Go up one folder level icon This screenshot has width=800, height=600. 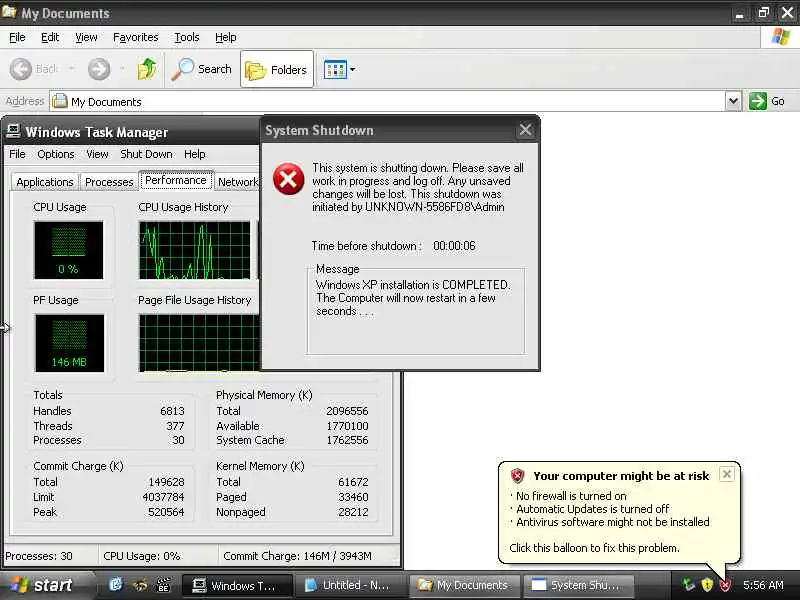[147, 69]
